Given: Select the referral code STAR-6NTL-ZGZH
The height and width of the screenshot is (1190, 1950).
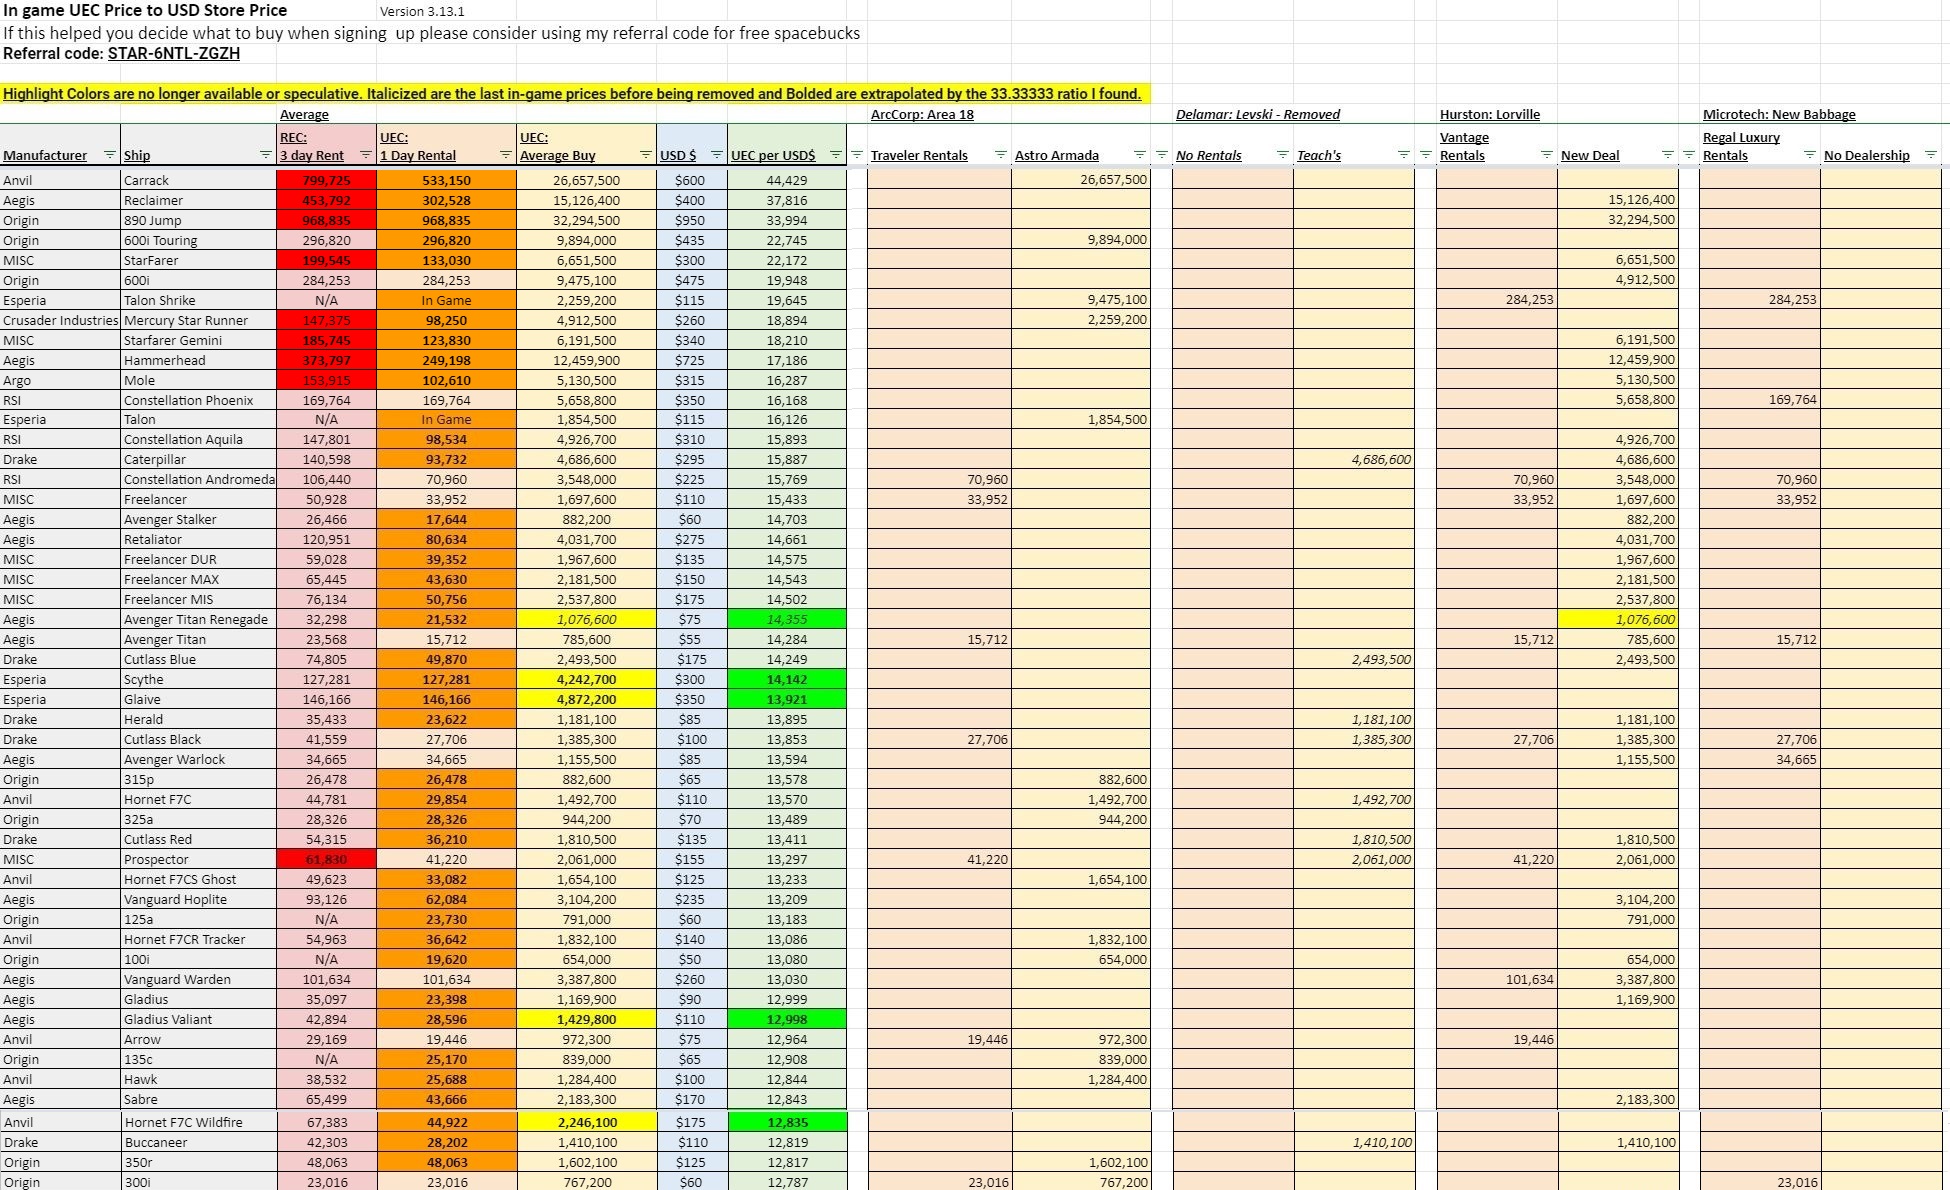Looking at the screenshot, I should (174, 53).
